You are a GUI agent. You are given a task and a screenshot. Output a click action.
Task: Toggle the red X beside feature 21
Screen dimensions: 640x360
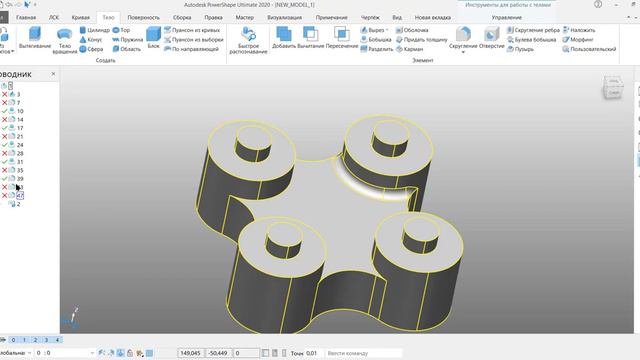(x=4, y=136)
